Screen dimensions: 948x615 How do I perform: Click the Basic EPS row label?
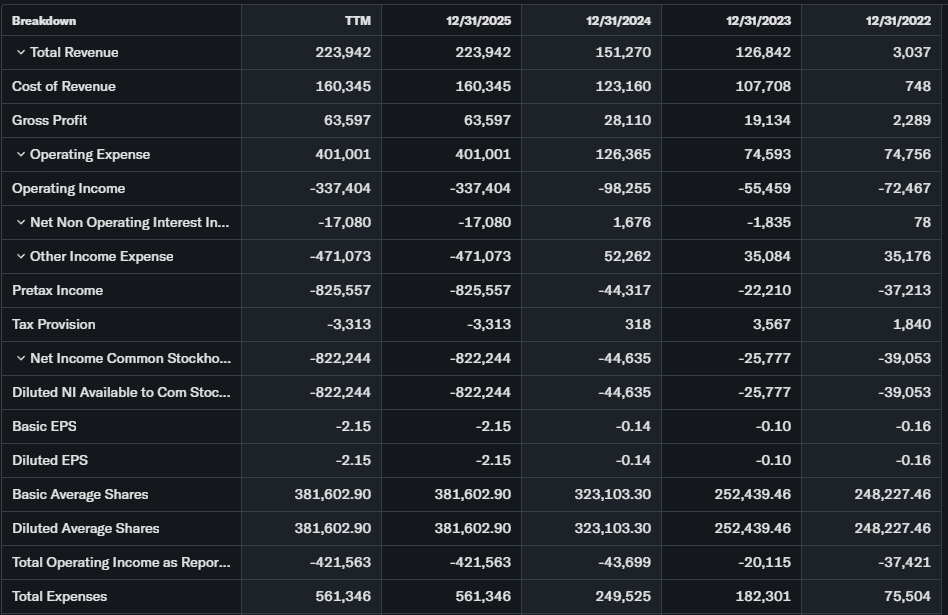(44, 427)
